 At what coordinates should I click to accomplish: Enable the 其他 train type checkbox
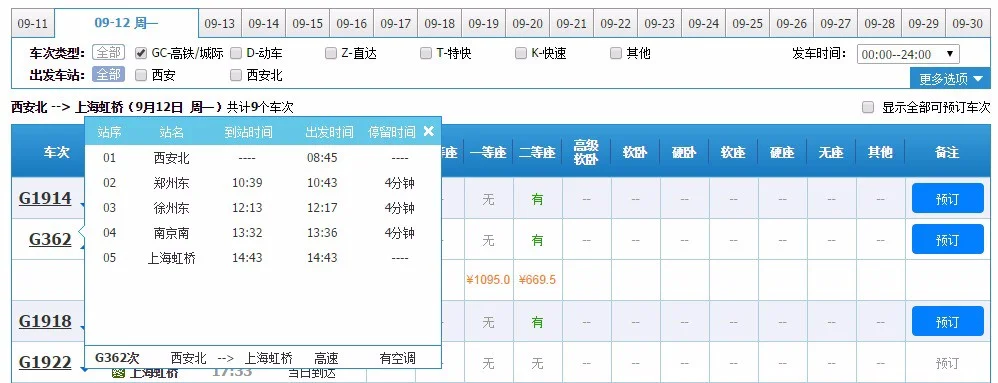(x=615, y=53)
